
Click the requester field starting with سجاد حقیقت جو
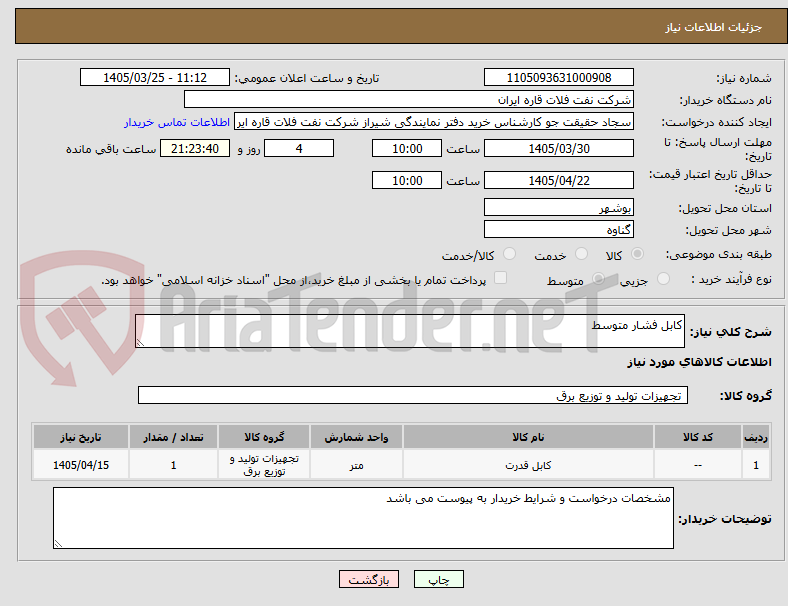click(x=434, y=122)
